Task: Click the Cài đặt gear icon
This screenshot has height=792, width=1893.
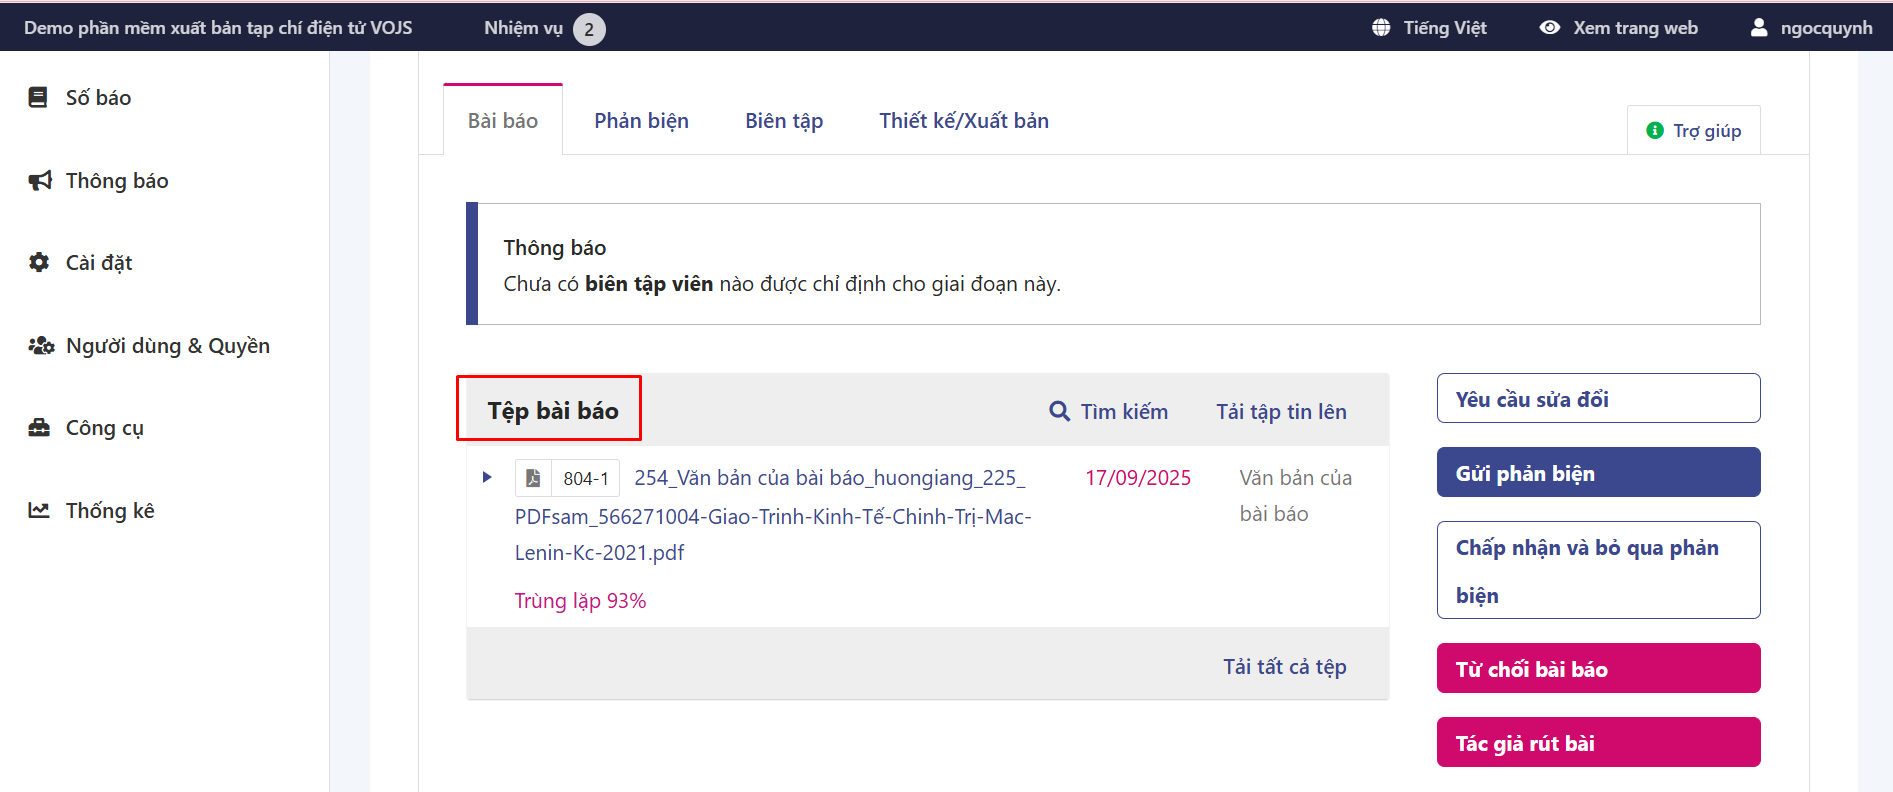Action: (39, 262)
